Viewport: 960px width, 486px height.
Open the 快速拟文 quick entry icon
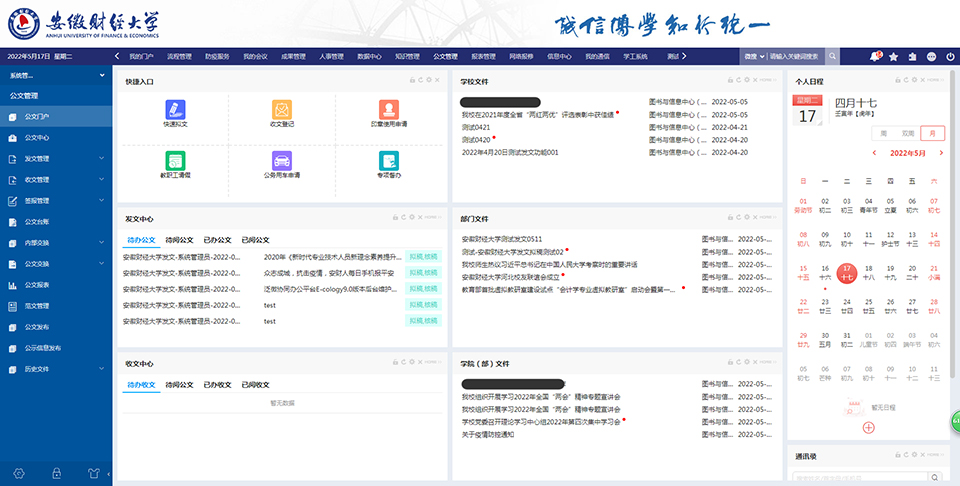coord(175,110)
